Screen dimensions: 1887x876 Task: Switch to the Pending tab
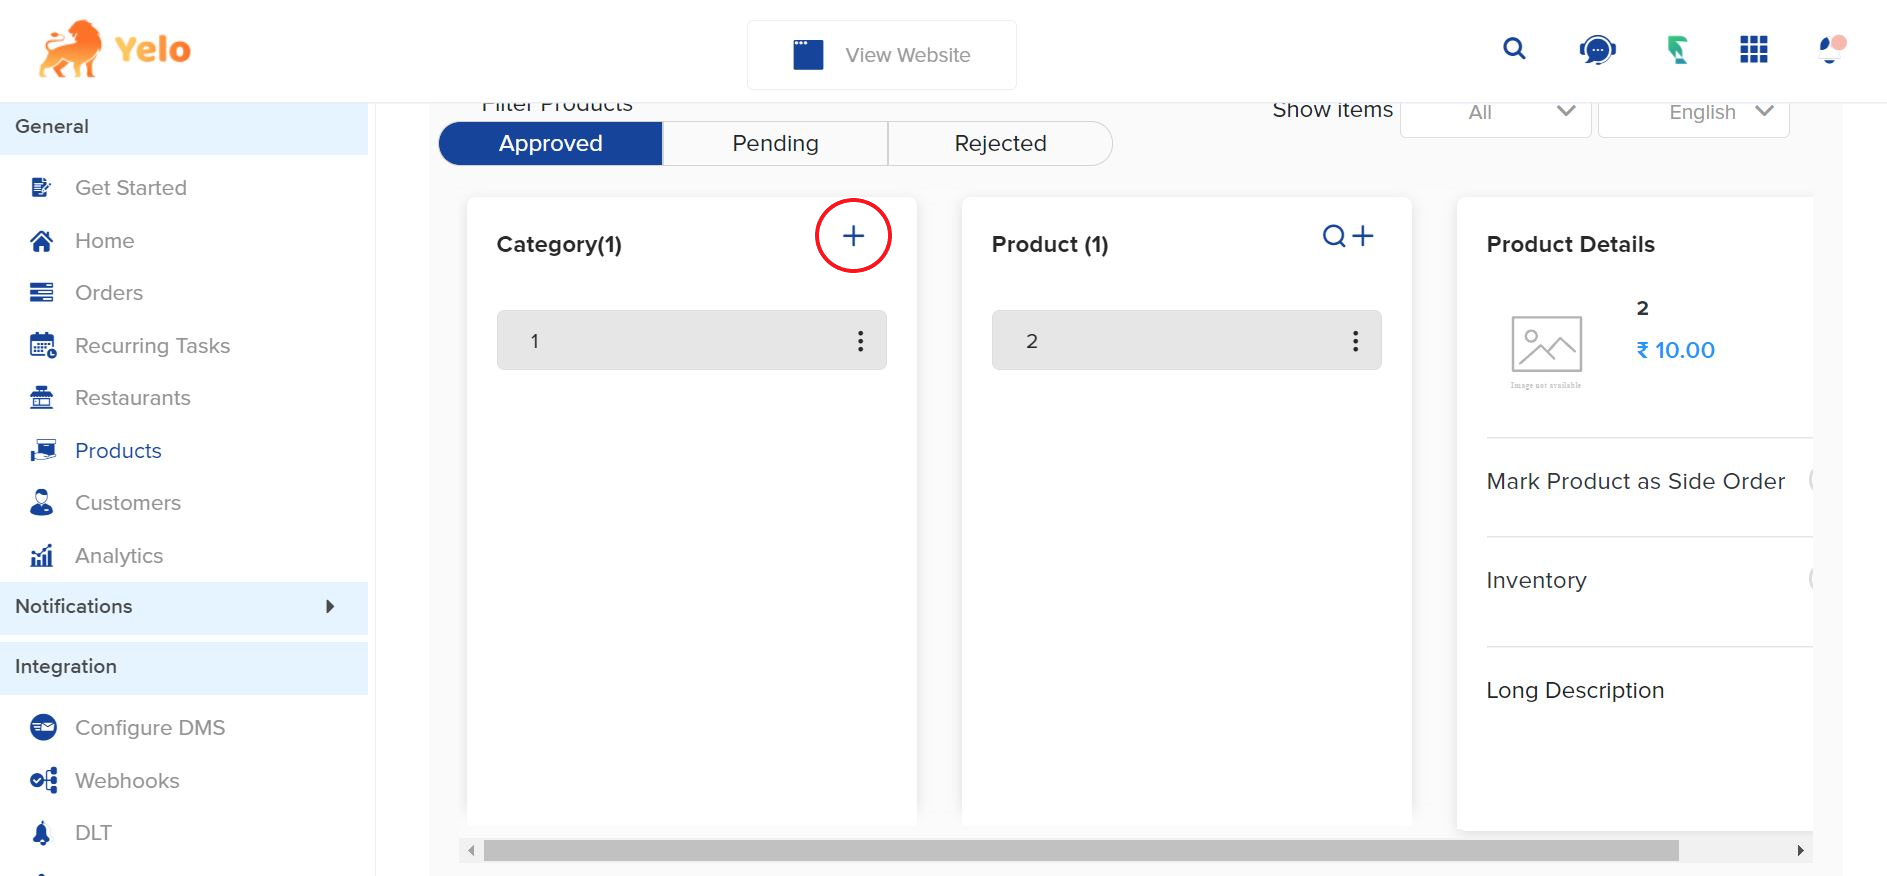click(x=775, y=143)
